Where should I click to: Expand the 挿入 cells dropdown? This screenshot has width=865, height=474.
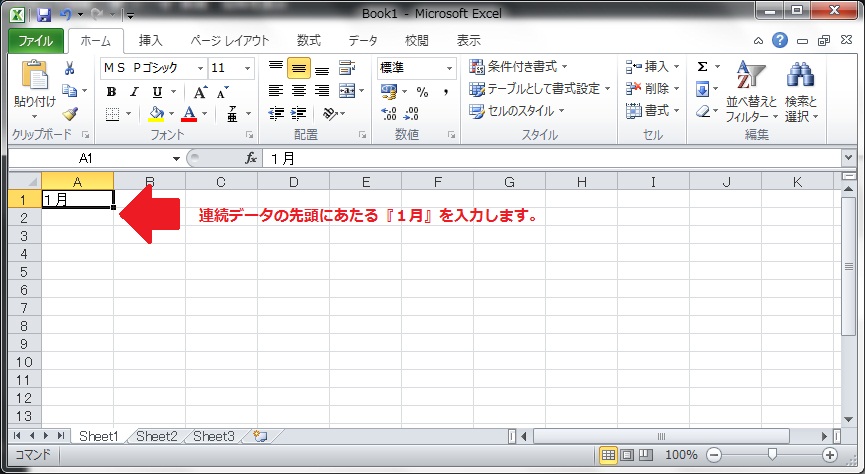(x=676, y=67)
